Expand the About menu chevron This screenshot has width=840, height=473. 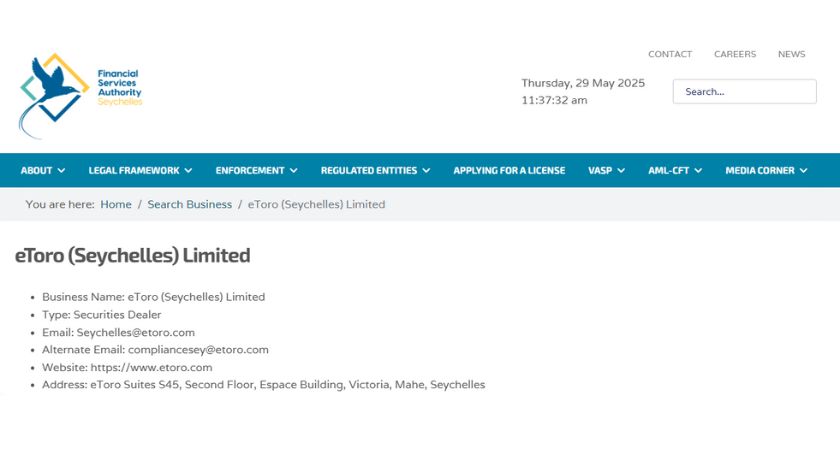62,170
